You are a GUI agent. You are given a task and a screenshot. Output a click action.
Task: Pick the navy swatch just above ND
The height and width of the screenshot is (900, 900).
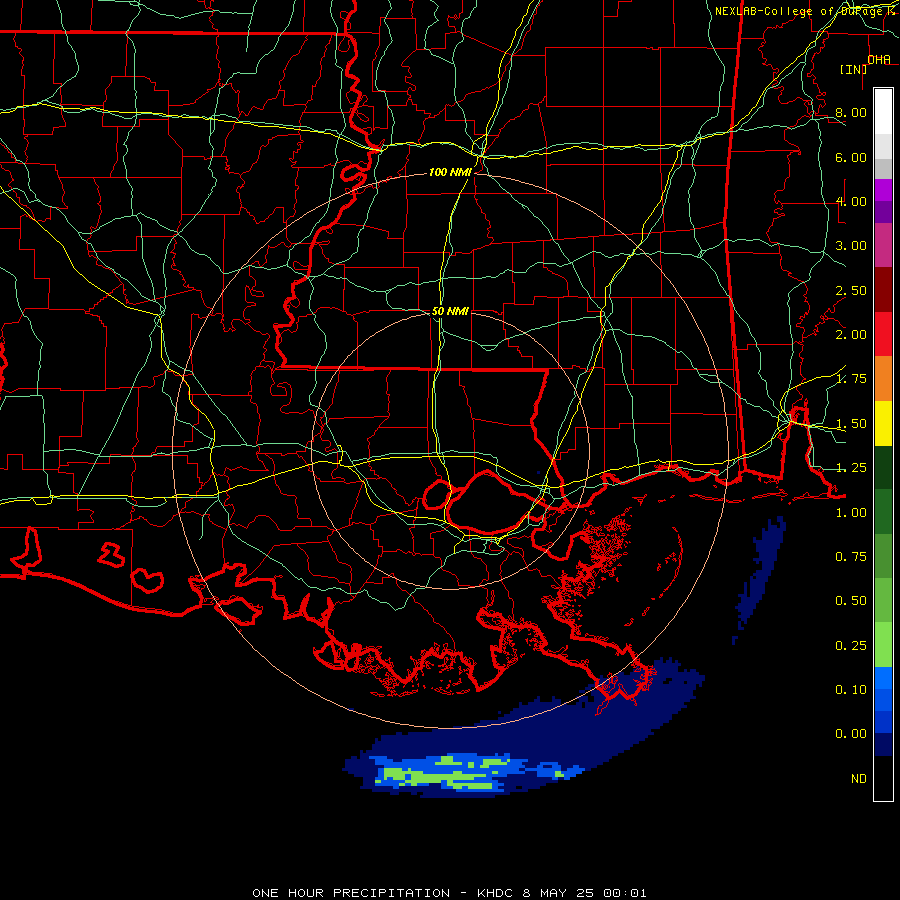(x=883, y=745)
